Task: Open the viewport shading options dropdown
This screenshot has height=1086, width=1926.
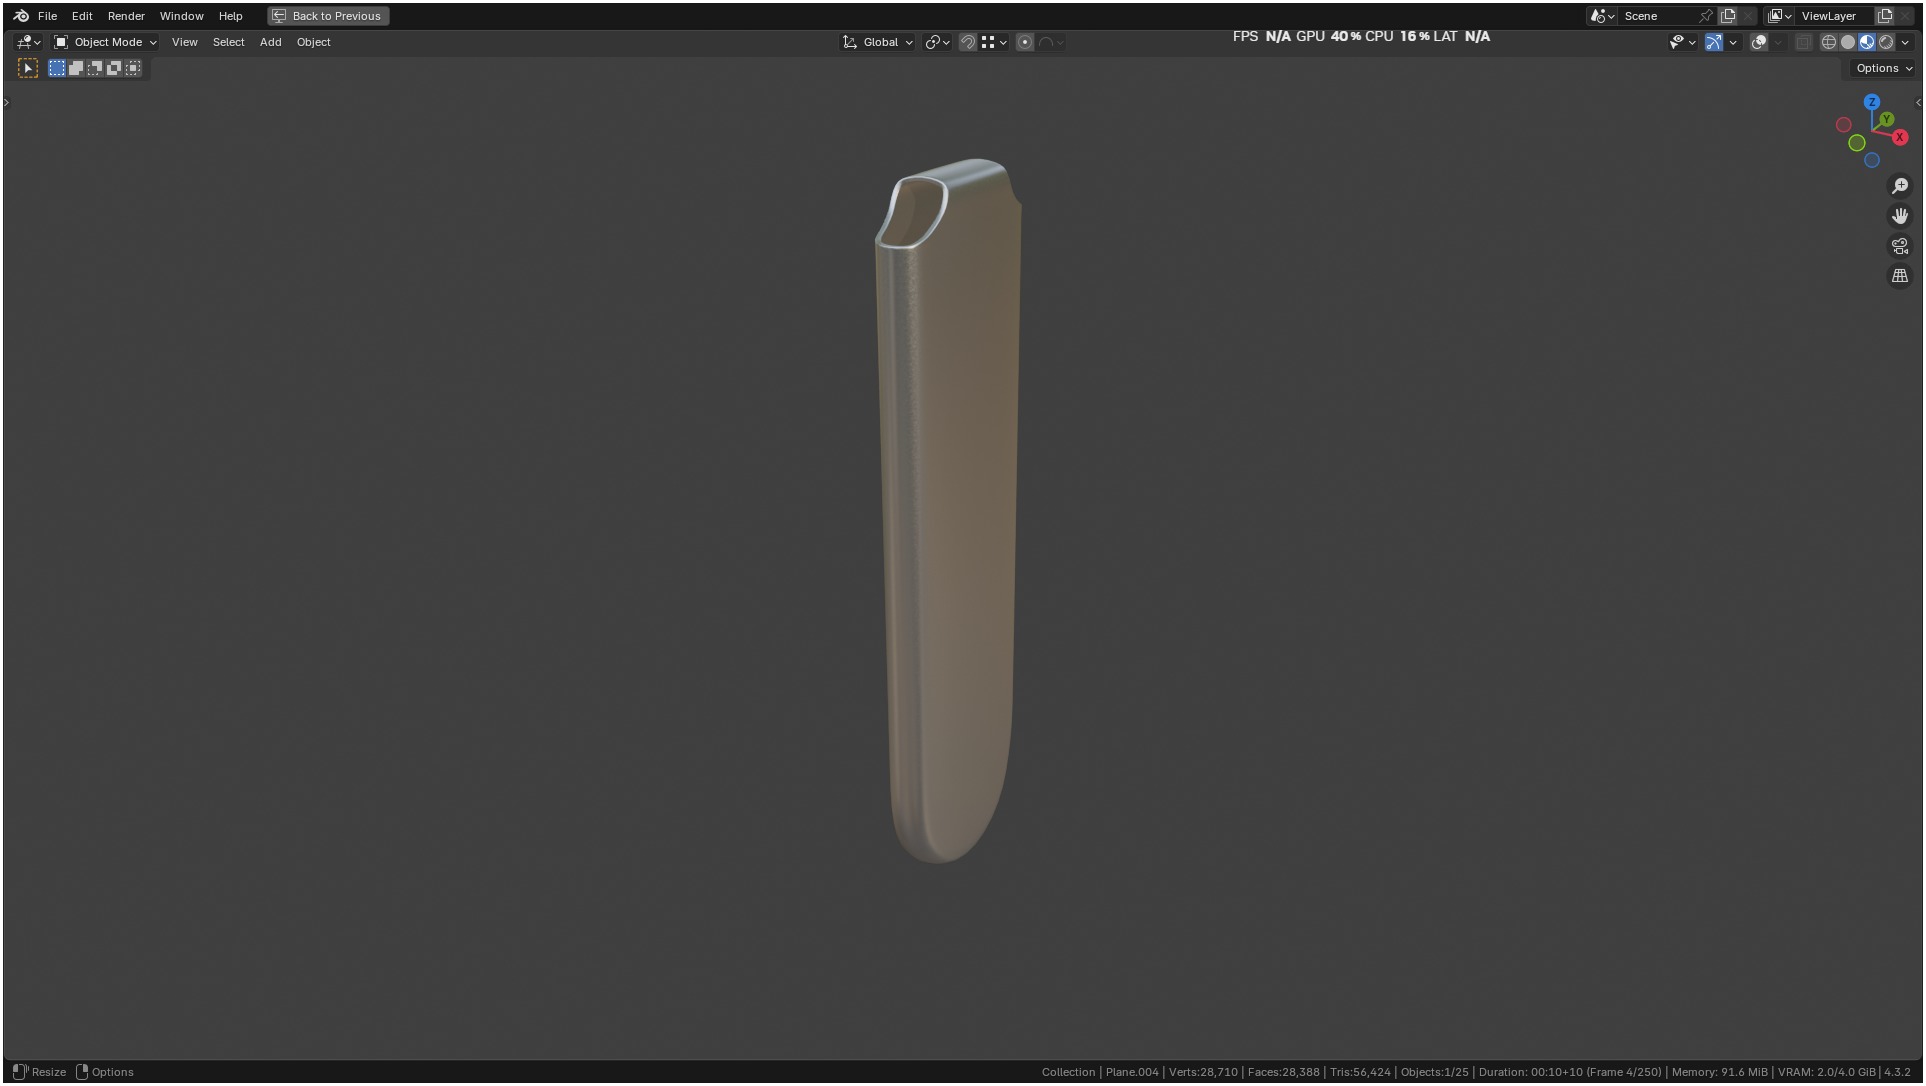Action: [1905, 42]
